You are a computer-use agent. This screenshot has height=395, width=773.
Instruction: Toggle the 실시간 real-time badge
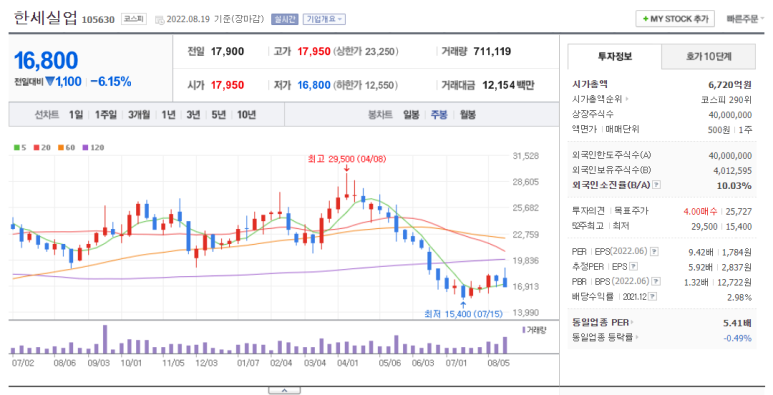tap(285, 19)
